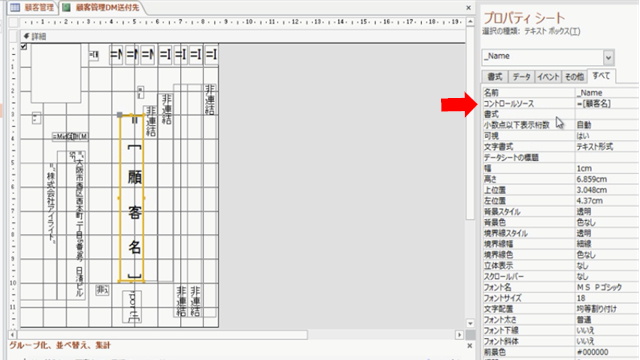This screenshot has width=640, height=360.
Task: Click the コントロールソース field =[顧客名]
Action: pyautogui.click(x=607, y=104)
